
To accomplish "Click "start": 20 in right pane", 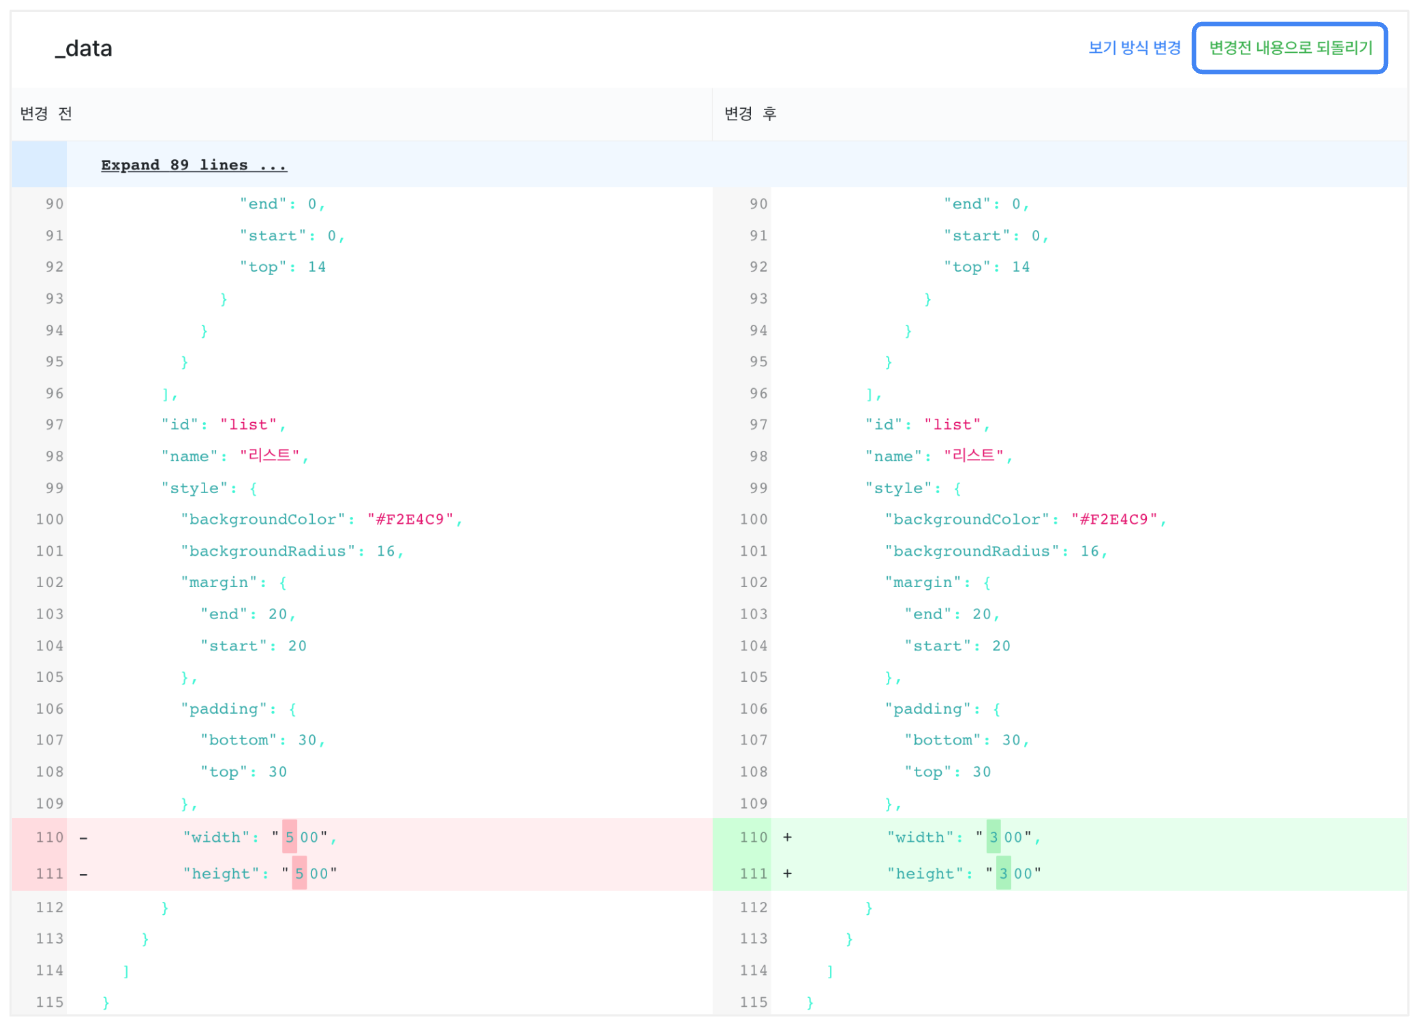I will (x=958, y=646).
